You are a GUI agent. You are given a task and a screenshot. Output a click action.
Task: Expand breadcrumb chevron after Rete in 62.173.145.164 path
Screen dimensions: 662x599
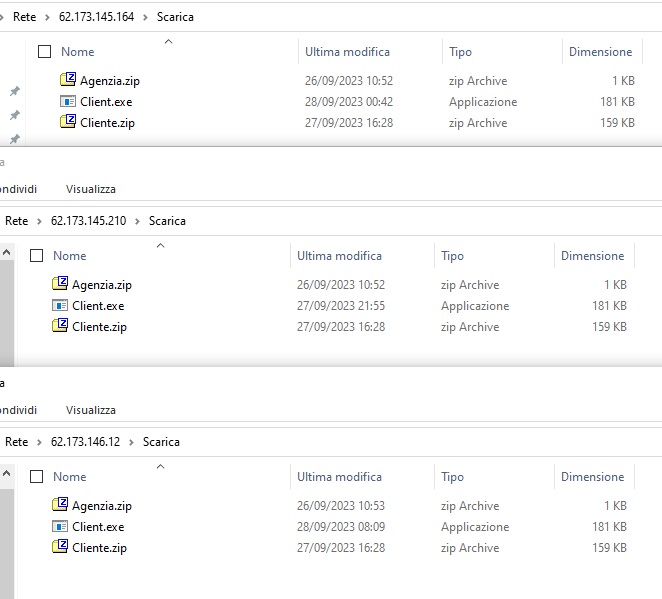[47, 17]
